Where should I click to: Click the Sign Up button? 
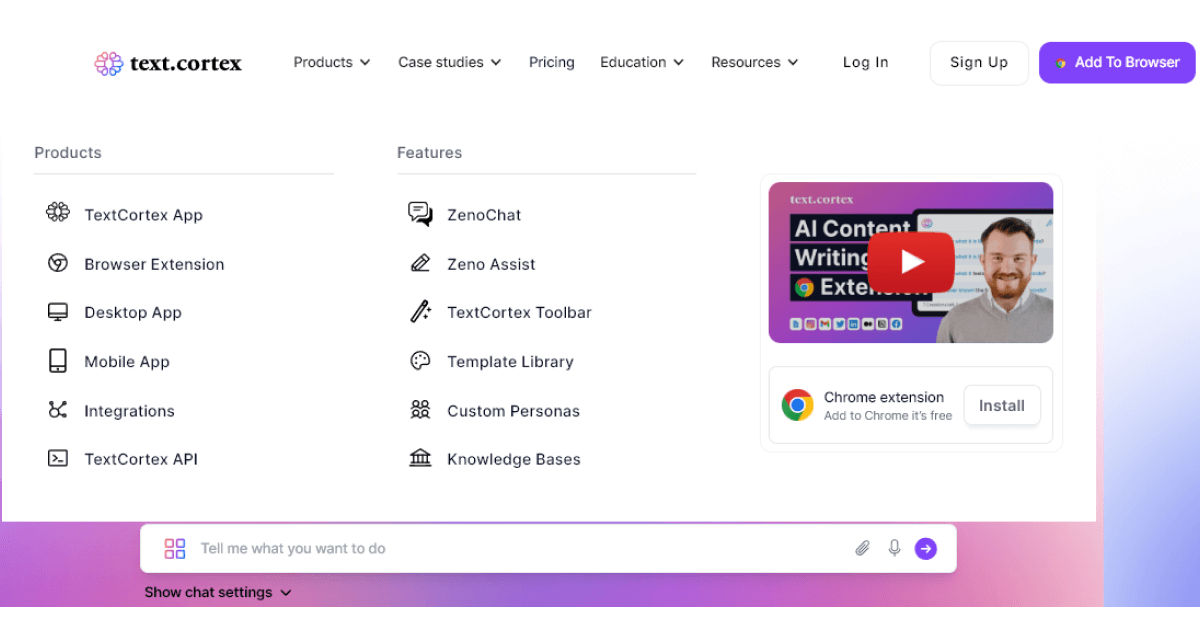(979, 62)
